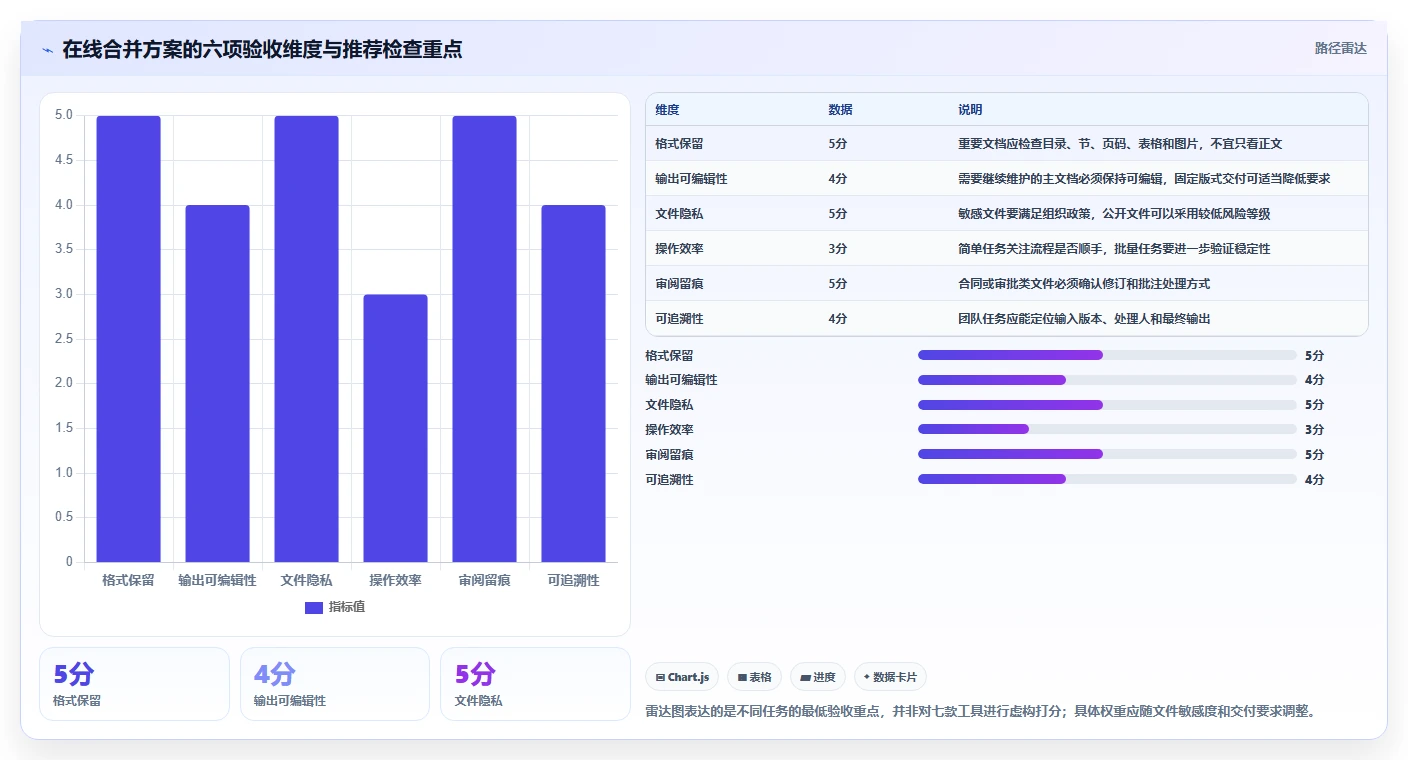Click the 输出可编辑性 bar in the chart
The image size is (1408, 760).
click(x=217, y=383)
